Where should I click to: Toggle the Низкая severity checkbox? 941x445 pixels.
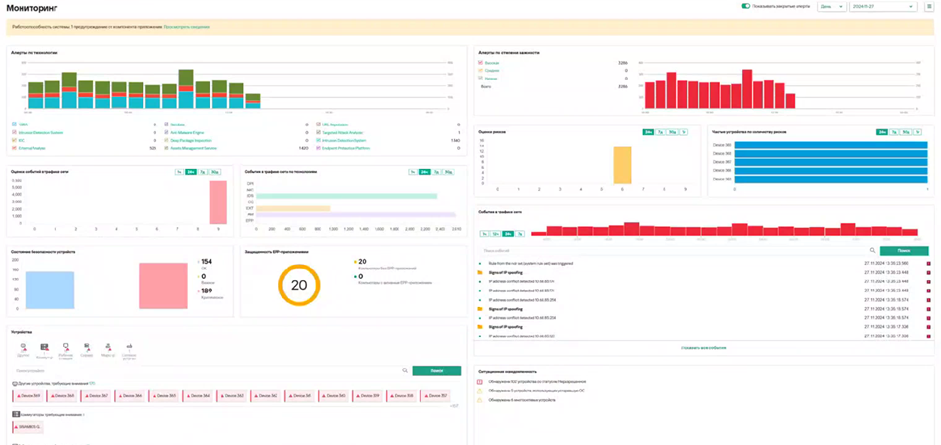pos(480,78)
